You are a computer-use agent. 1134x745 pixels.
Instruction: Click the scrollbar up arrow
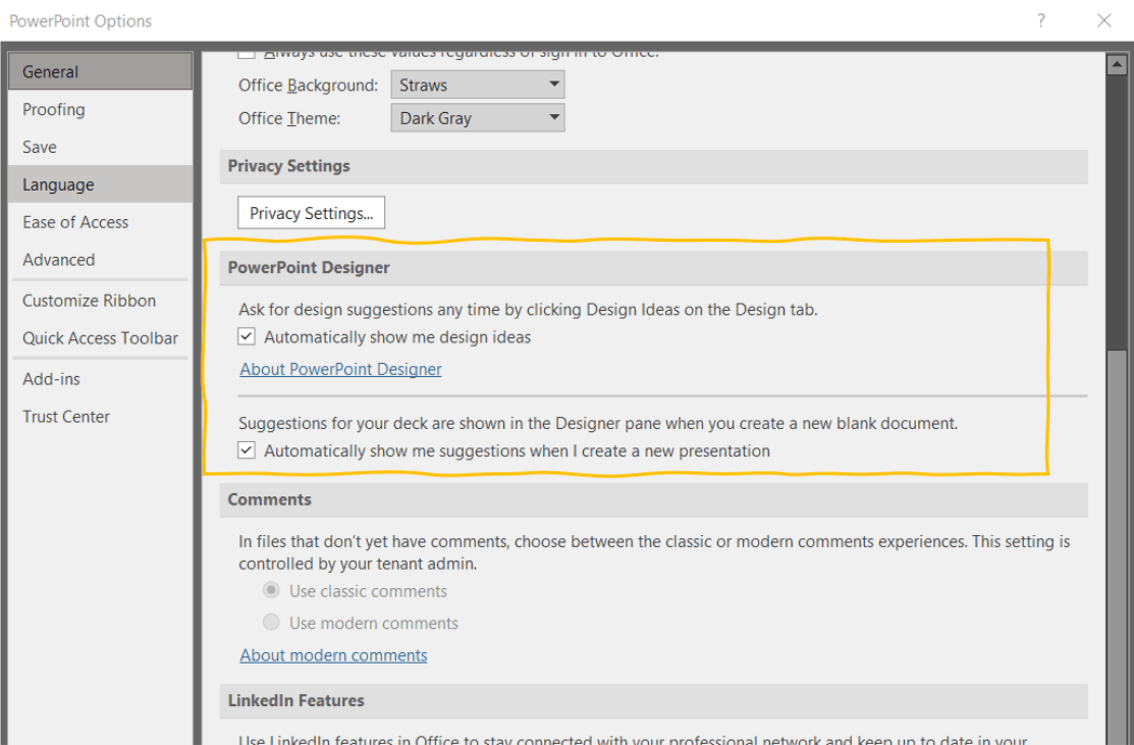pyautogui.click(x=1118, y=65)
